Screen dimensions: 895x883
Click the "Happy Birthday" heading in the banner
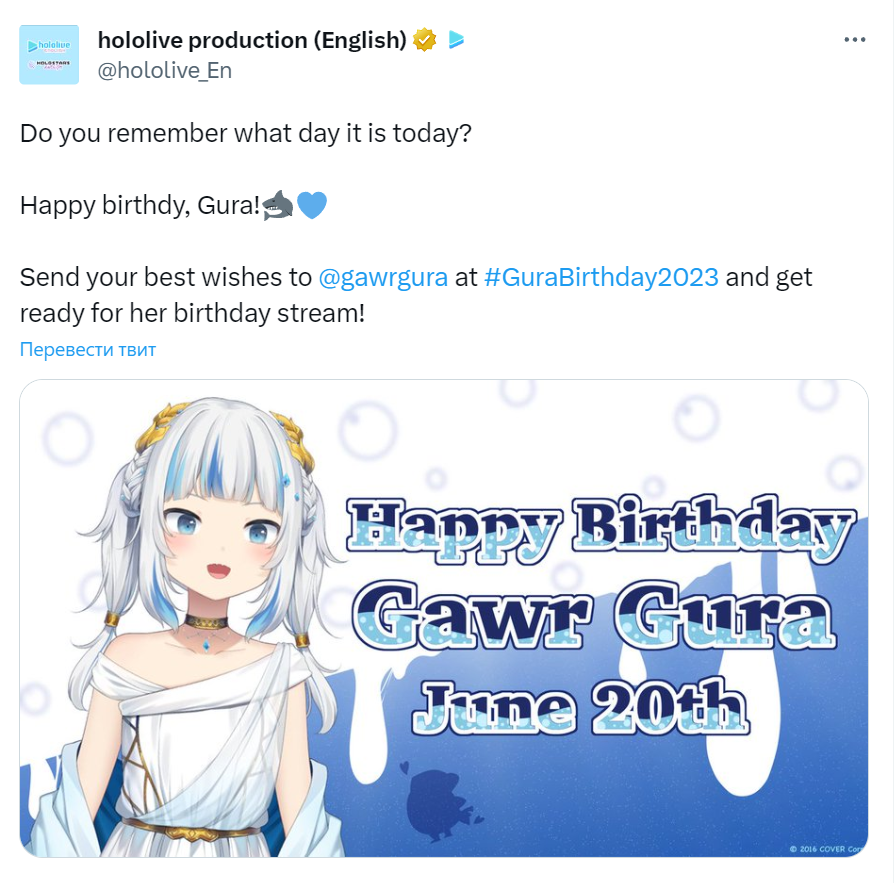pos(601,529)
